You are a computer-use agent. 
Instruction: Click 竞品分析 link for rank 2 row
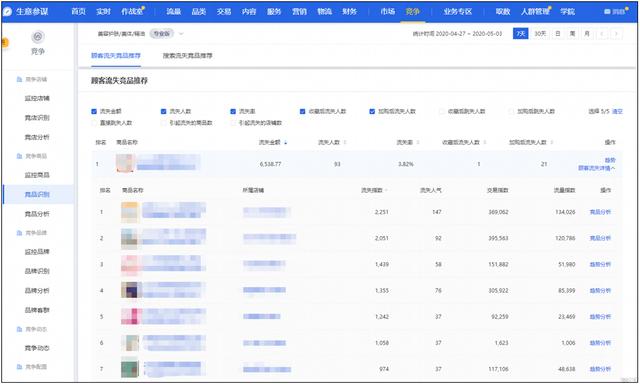(x=600, y=238)
